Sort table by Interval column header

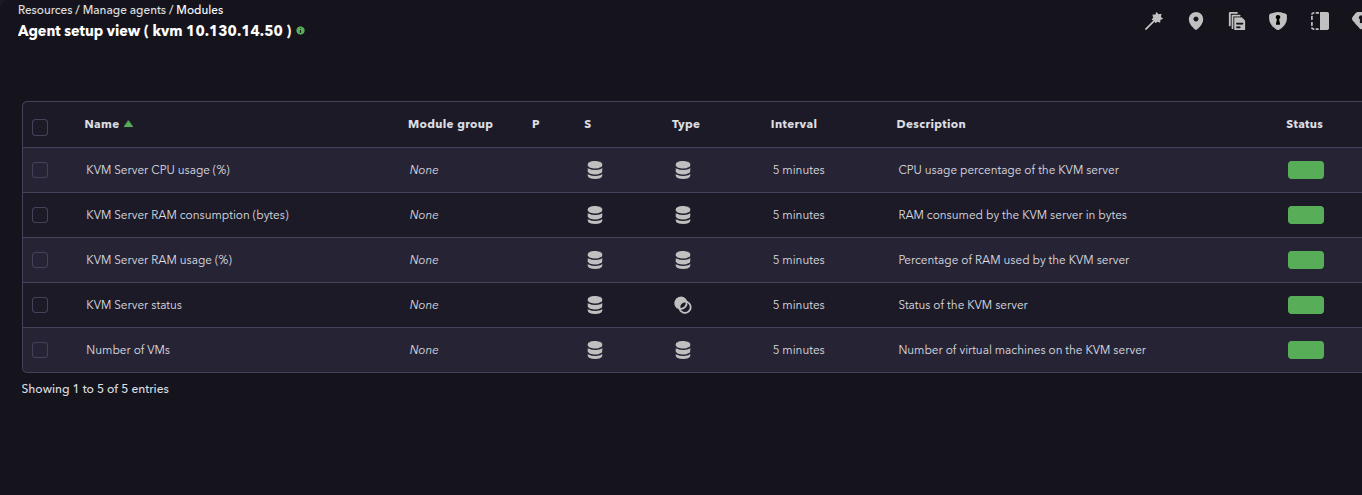click(794, 124)
